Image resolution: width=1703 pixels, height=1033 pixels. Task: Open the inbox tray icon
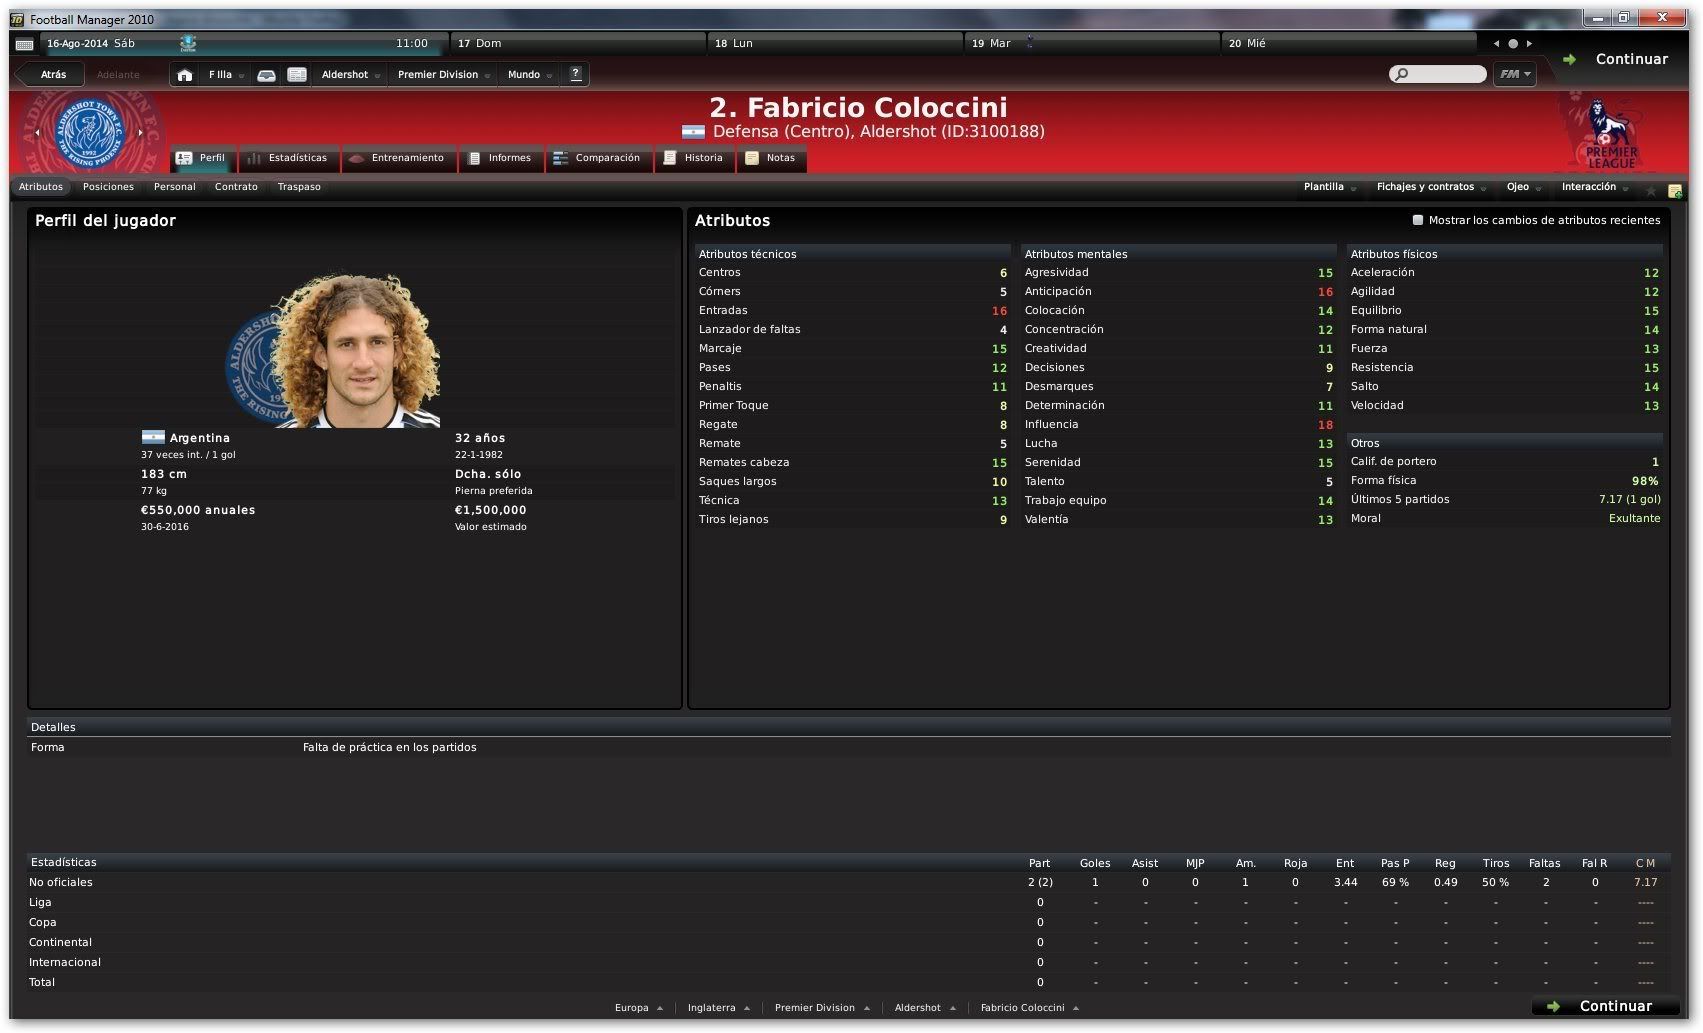(x=266, y=75)
